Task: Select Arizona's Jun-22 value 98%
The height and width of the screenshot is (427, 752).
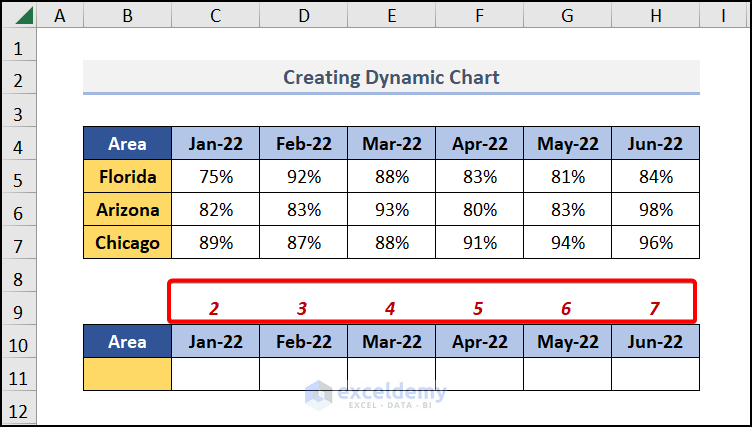Action: [655, 210]
